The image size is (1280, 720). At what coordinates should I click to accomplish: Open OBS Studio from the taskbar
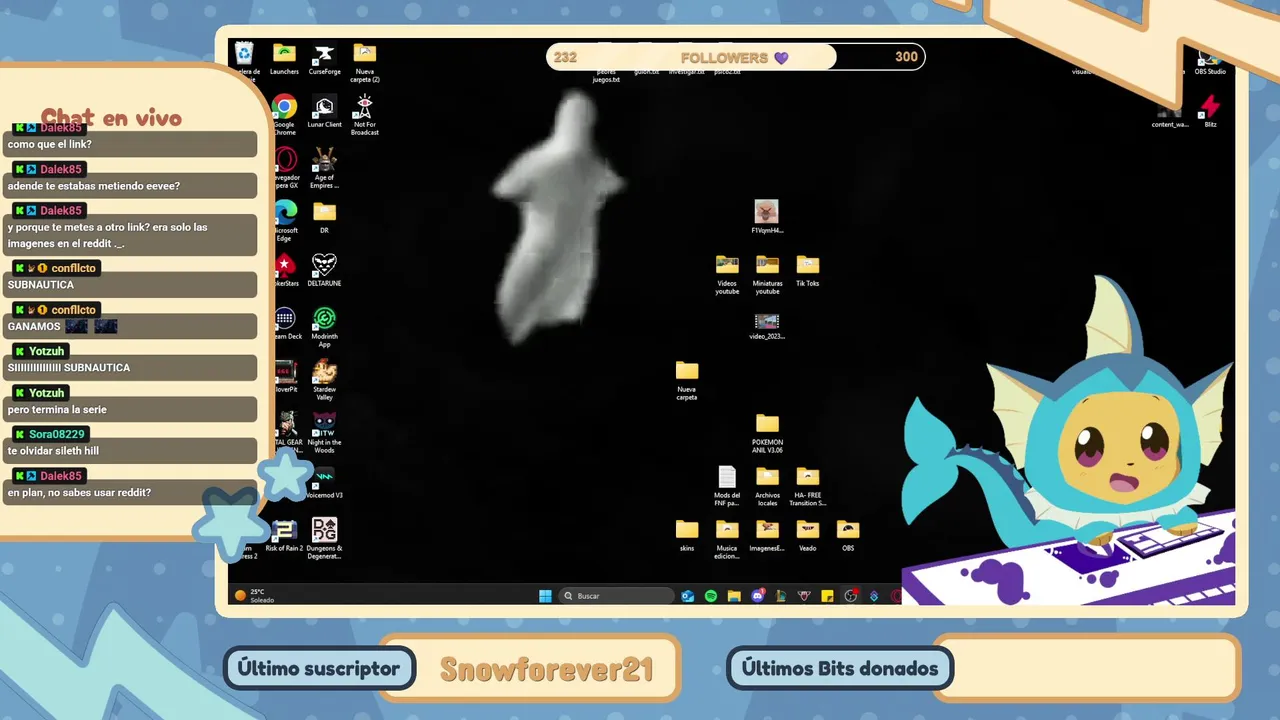(x=851, y=596)
